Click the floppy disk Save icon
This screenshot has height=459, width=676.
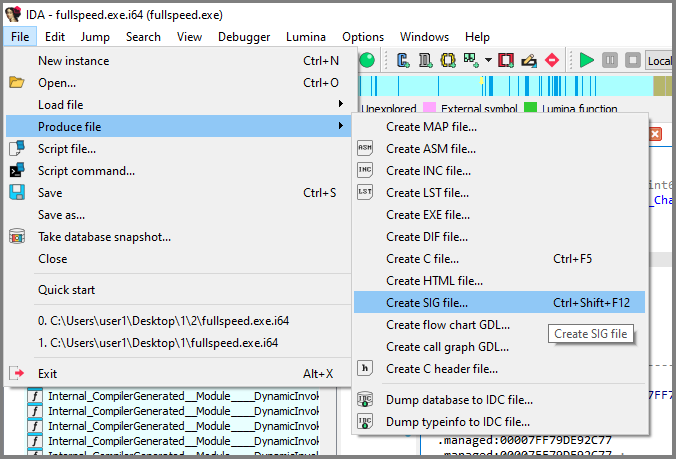(x=17, y=192)
